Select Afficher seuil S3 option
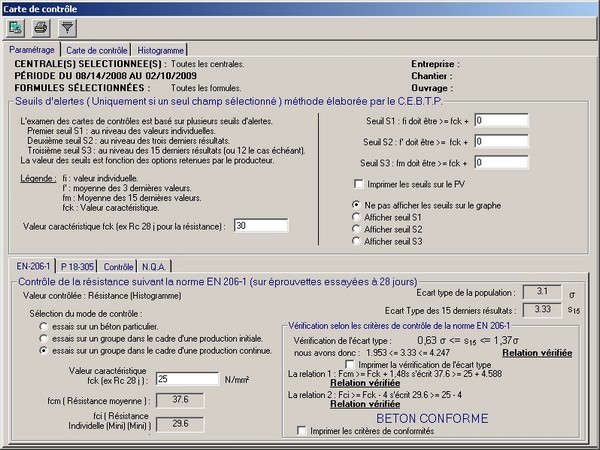This screenshot has width=600, height=450. click(x=357, y=241)
